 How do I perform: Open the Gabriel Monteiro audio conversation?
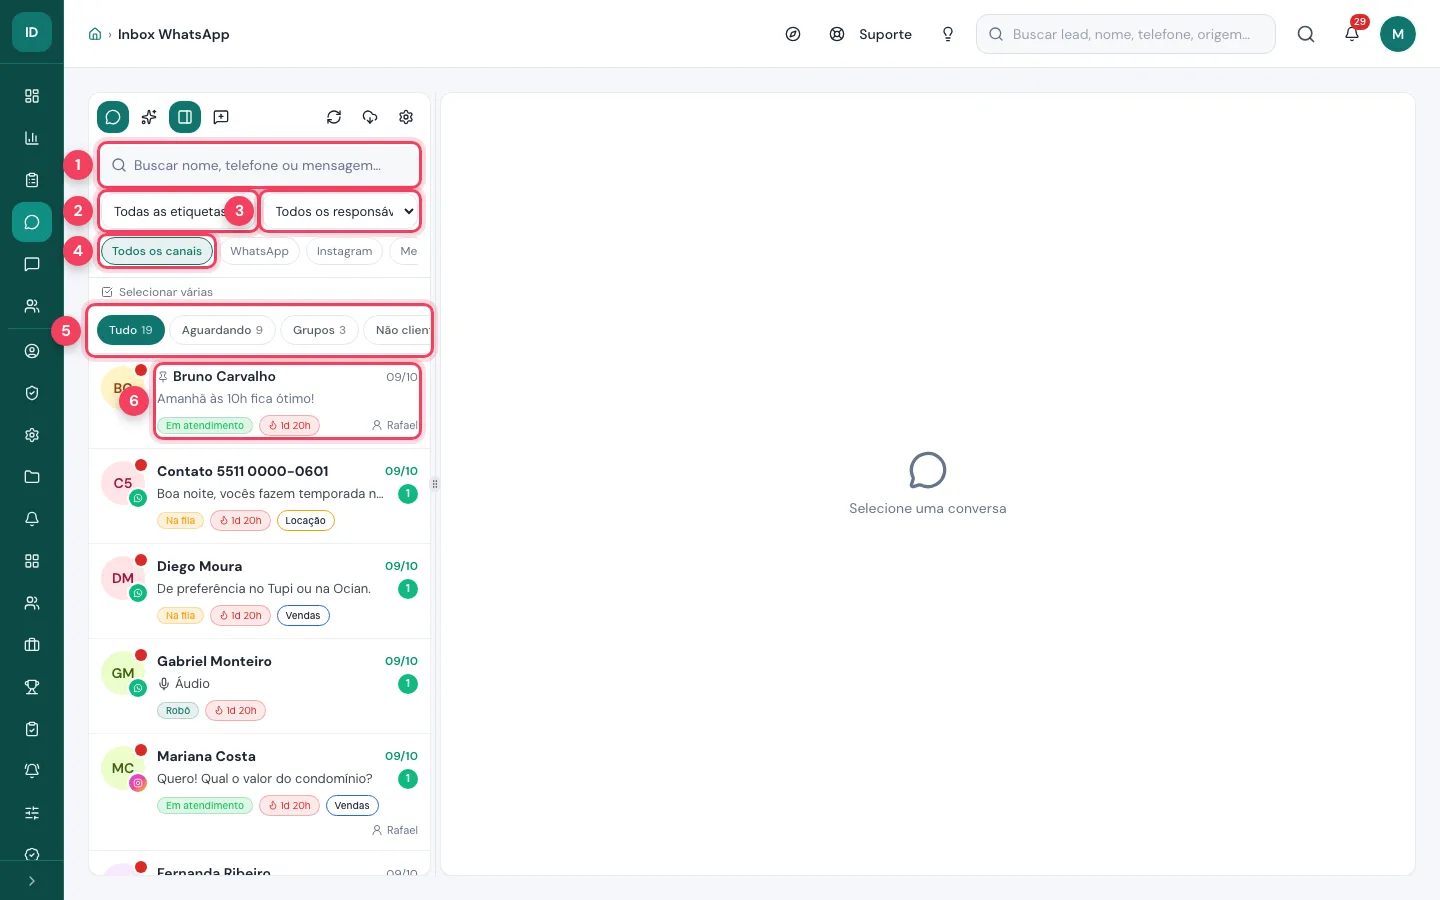[260, 686]
